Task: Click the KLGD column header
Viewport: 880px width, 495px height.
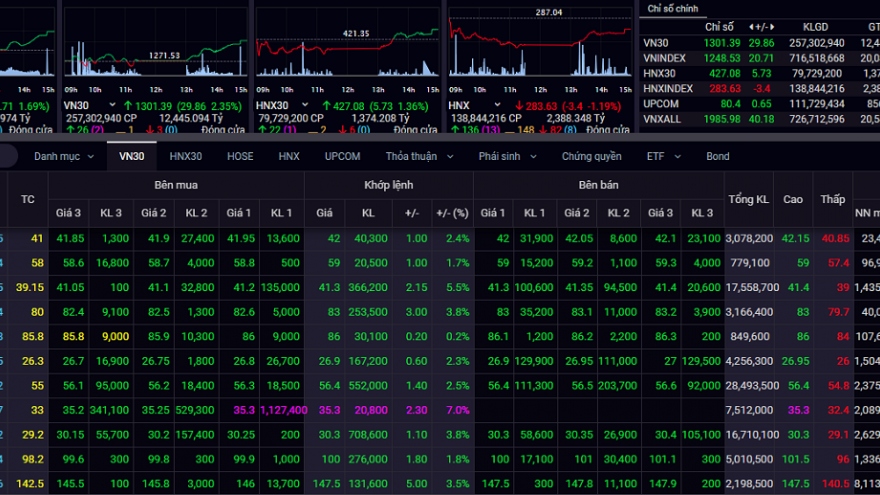Action: pyautogui.click(x=815, y=27)
